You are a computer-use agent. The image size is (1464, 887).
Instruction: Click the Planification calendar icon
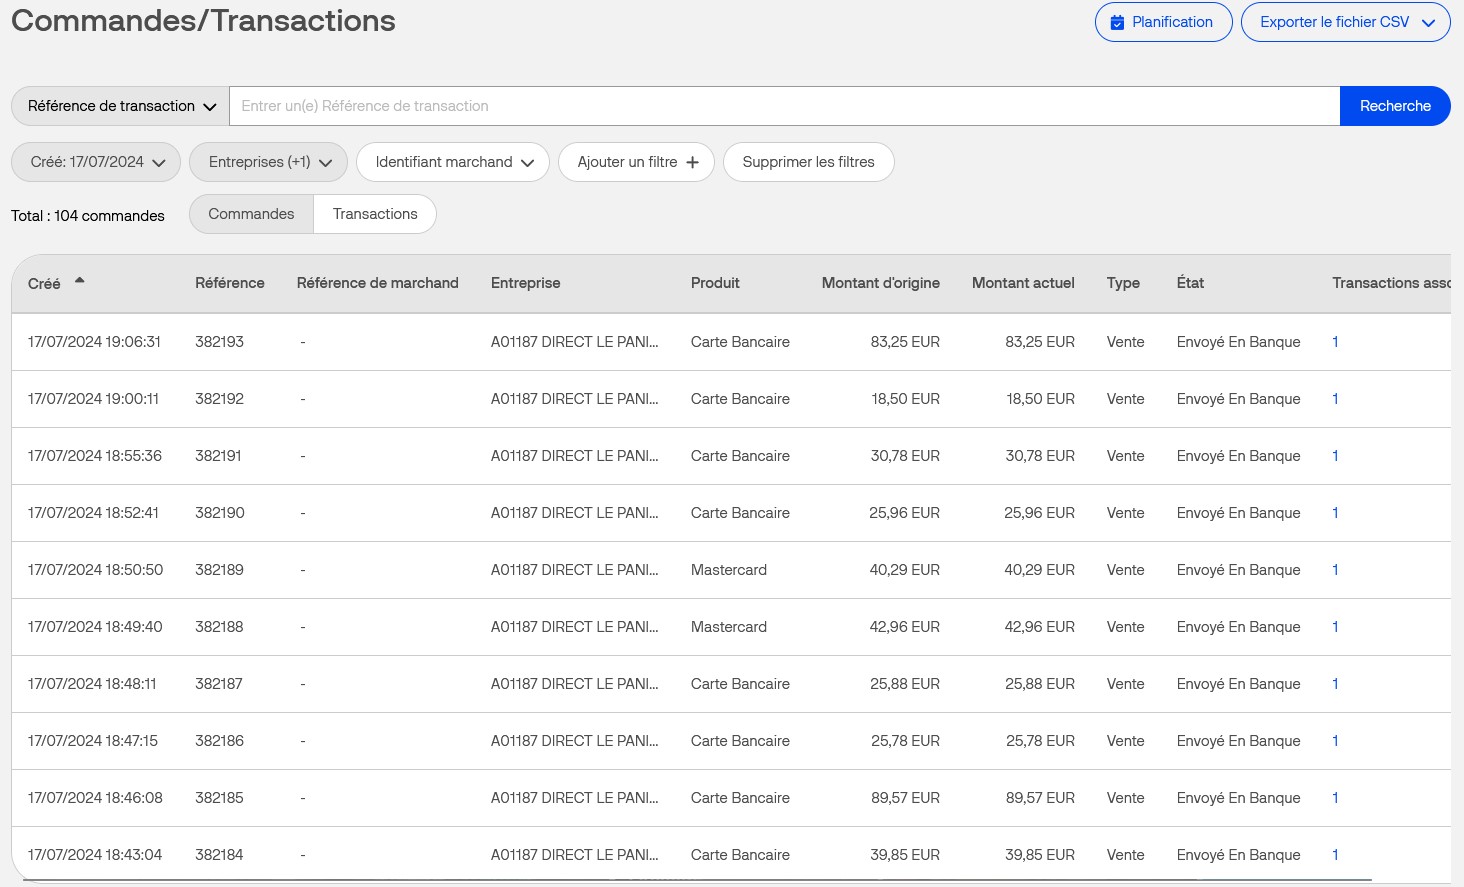click(1117, 22)
